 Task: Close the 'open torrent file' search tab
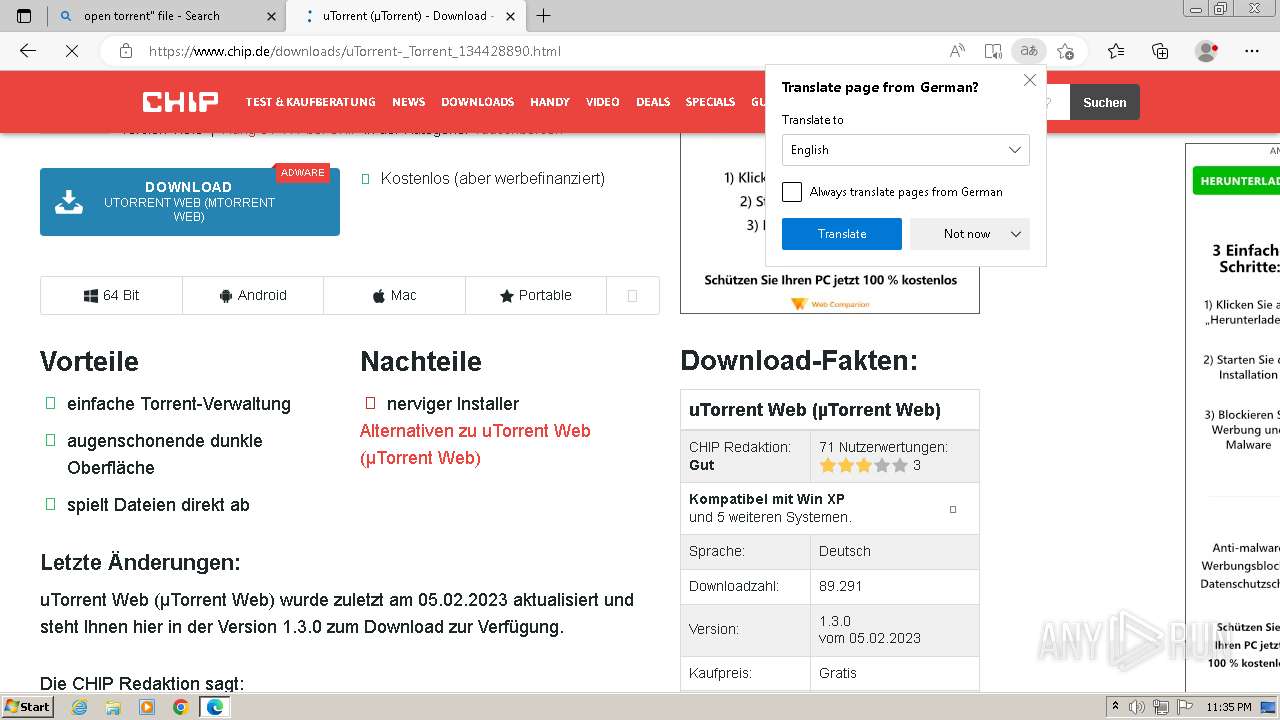(x=271, y=16)
